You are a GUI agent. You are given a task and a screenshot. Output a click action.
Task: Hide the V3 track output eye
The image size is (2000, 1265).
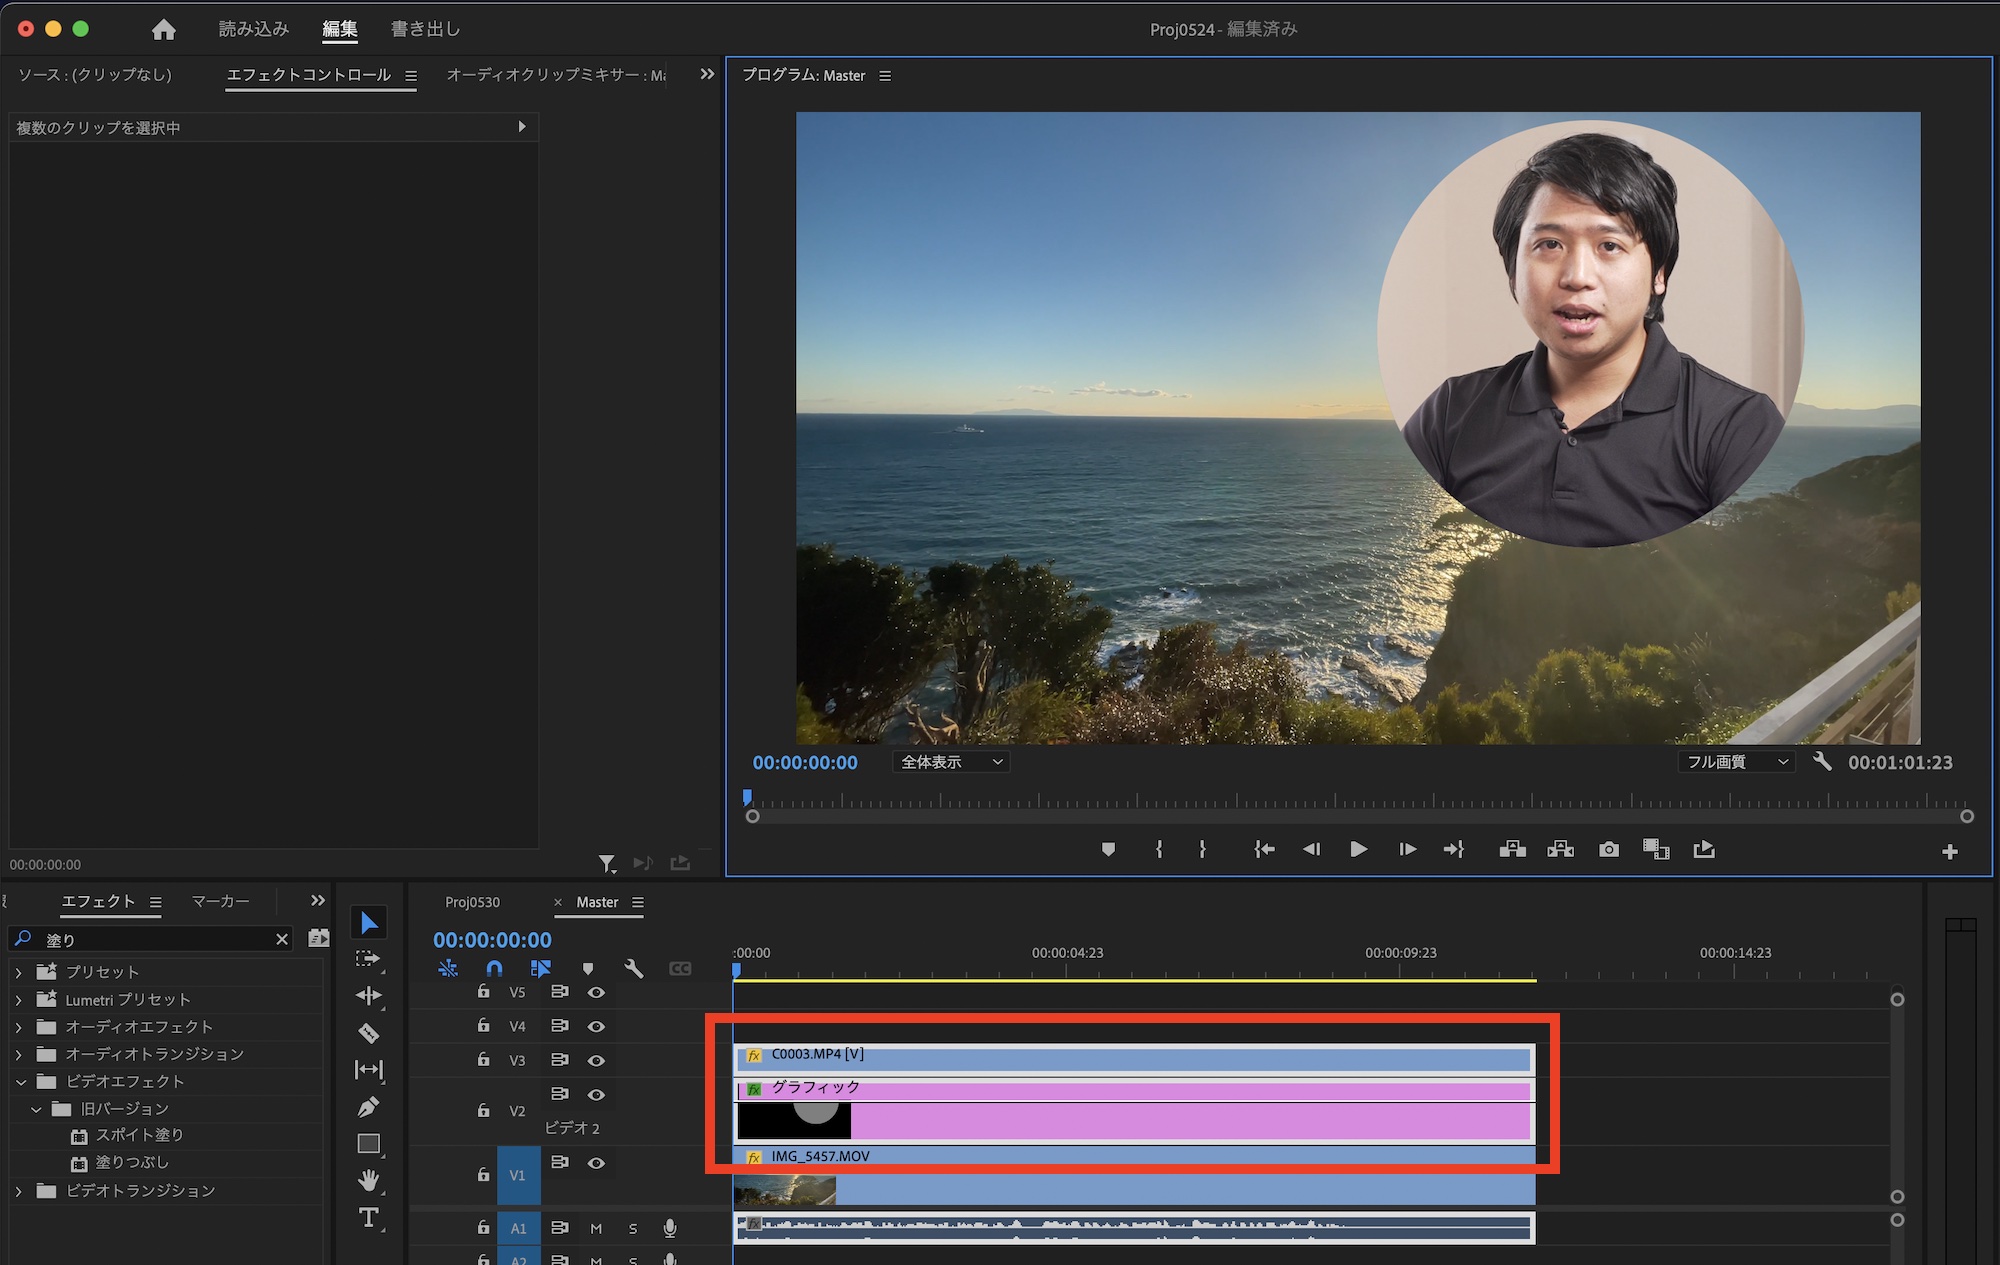click(x=596, y=1060)
